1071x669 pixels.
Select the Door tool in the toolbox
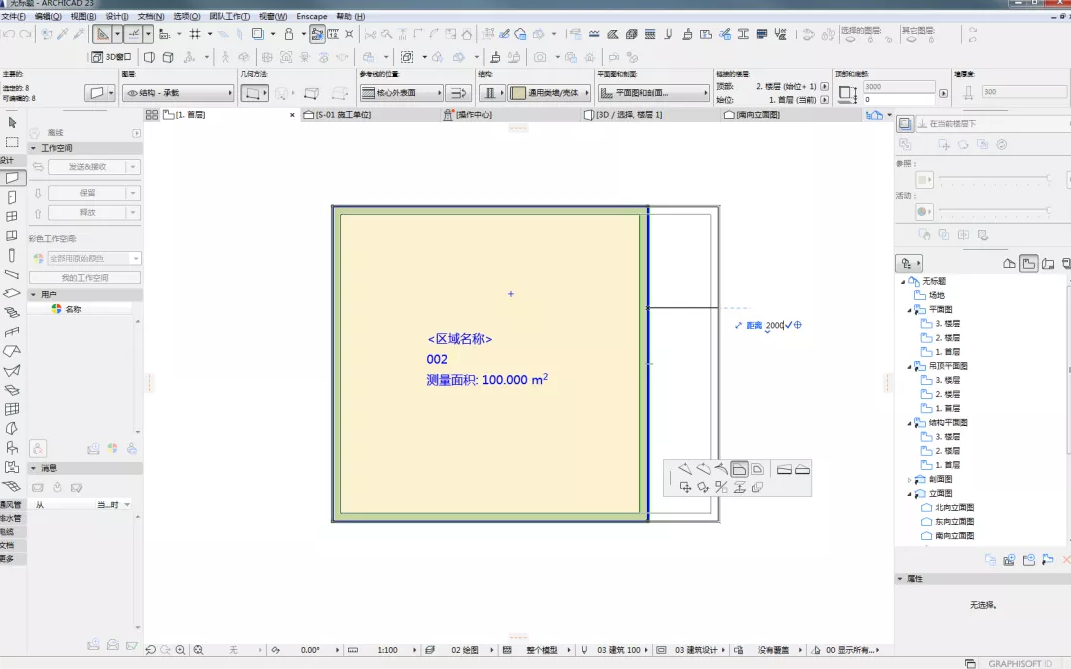tap(12, 197)
